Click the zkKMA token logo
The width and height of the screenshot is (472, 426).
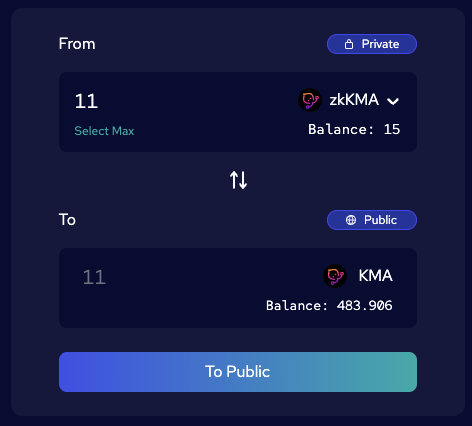coord(310,100)
